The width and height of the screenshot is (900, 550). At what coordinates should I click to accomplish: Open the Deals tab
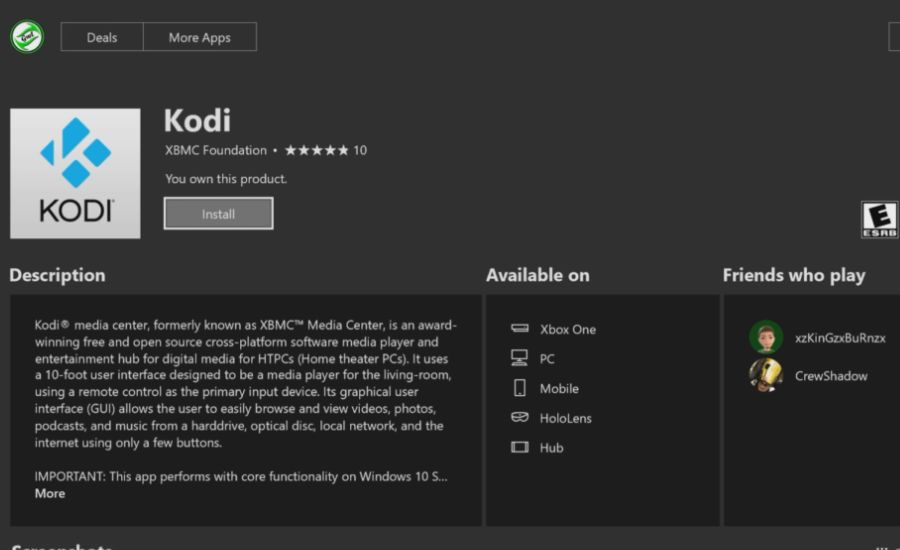tap(102, 37)
